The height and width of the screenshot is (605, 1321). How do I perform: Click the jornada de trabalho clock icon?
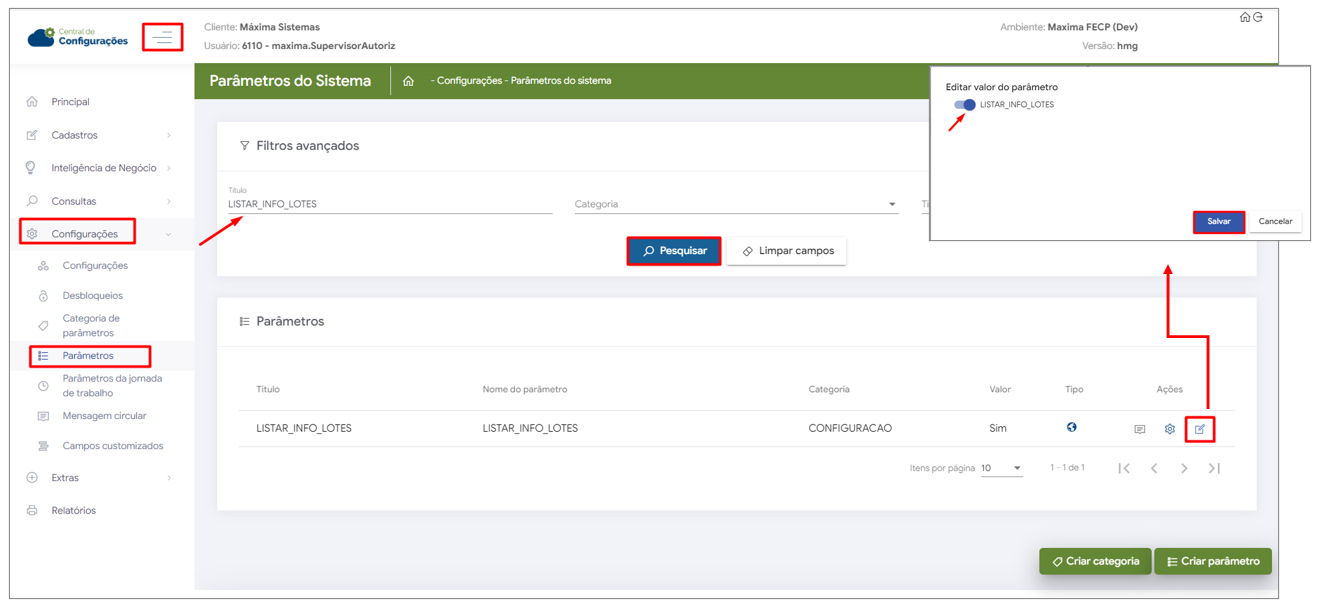[43, 386]
